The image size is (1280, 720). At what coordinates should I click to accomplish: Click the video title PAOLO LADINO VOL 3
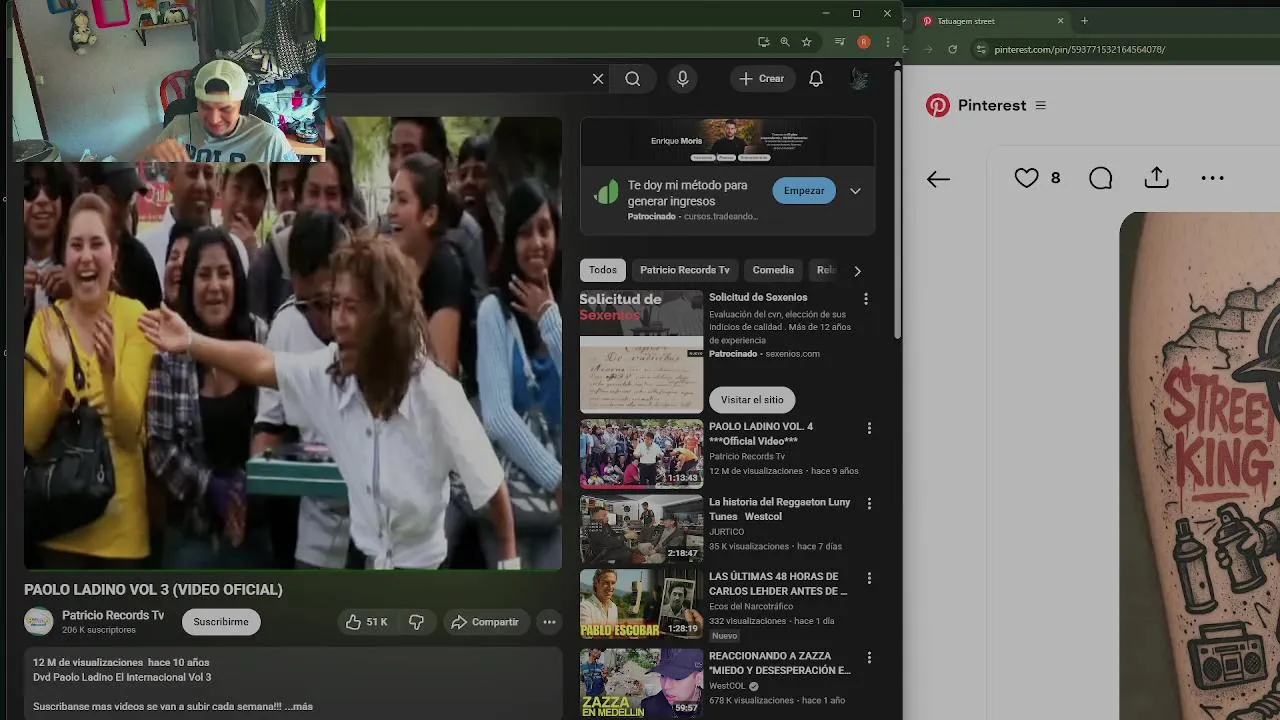(x=153, y=590)
